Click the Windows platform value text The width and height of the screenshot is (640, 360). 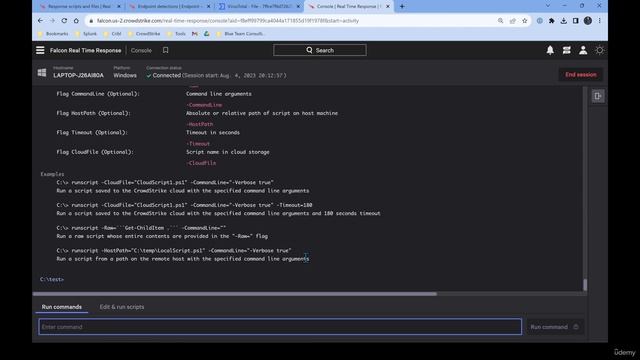point(125,76)
